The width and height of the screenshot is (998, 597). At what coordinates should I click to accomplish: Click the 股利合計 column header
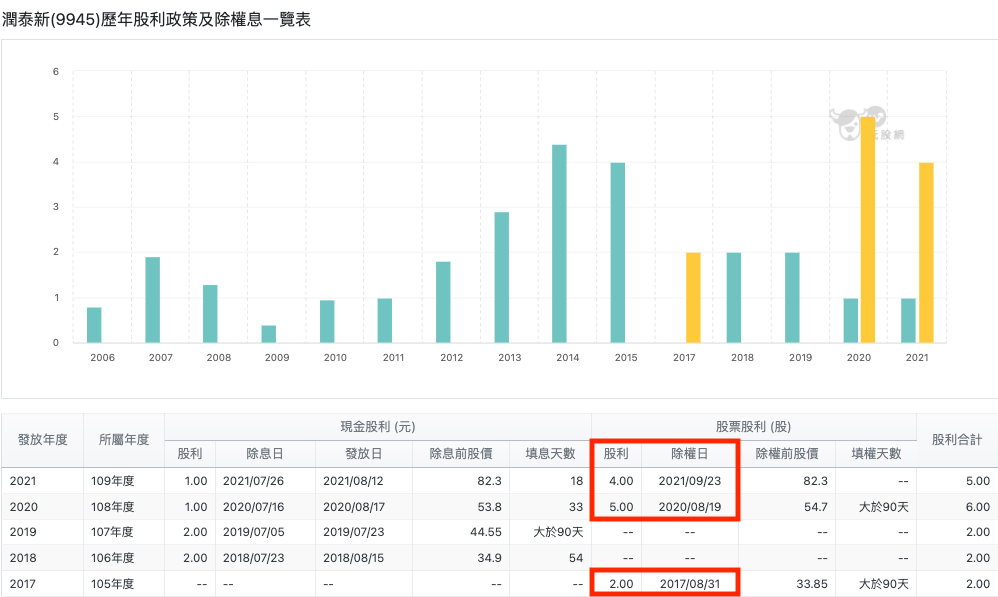(x=957, y=440)
